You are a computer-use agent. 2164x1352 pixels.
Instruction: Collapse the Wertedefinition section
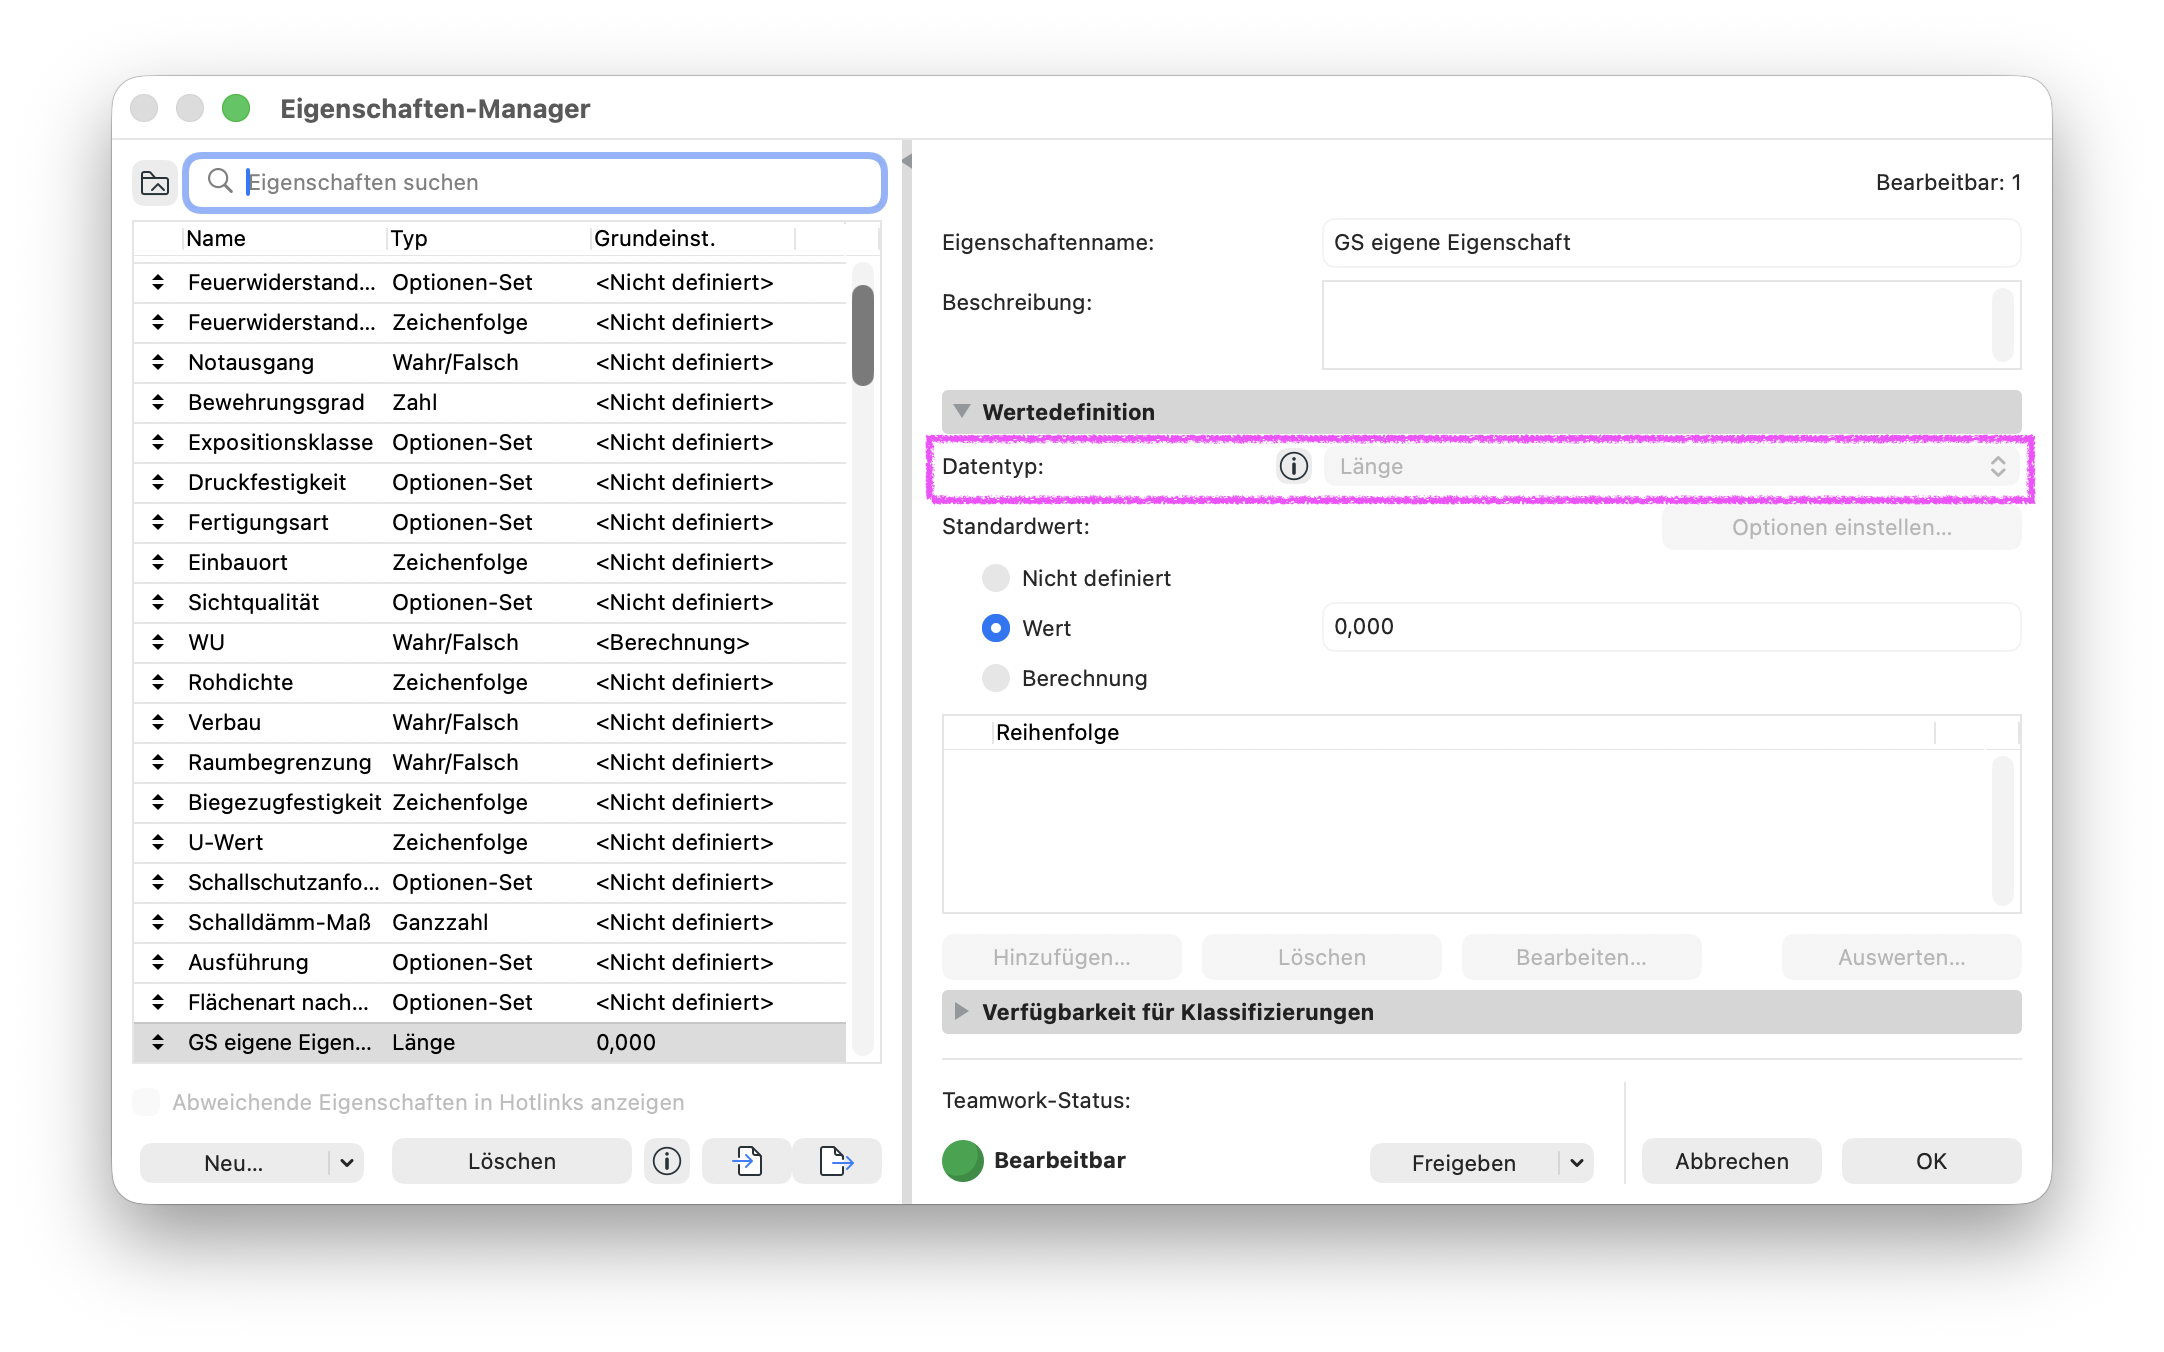click(962, 411)
